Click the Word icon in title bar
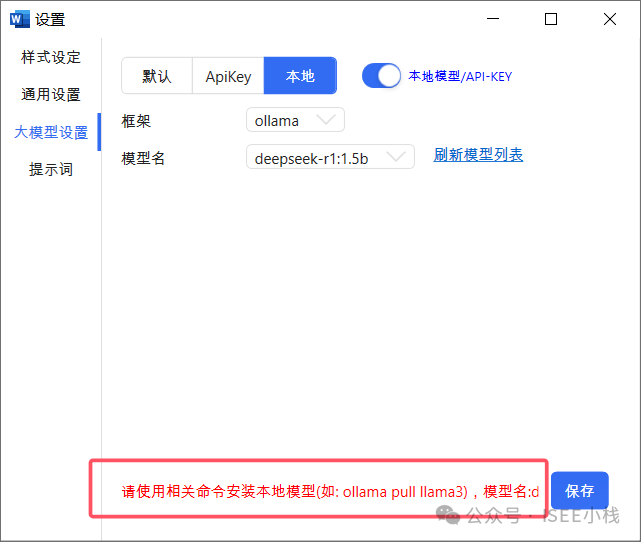Image resolution: width=641 pixels, height=542 pixels. tap(20, 19)
